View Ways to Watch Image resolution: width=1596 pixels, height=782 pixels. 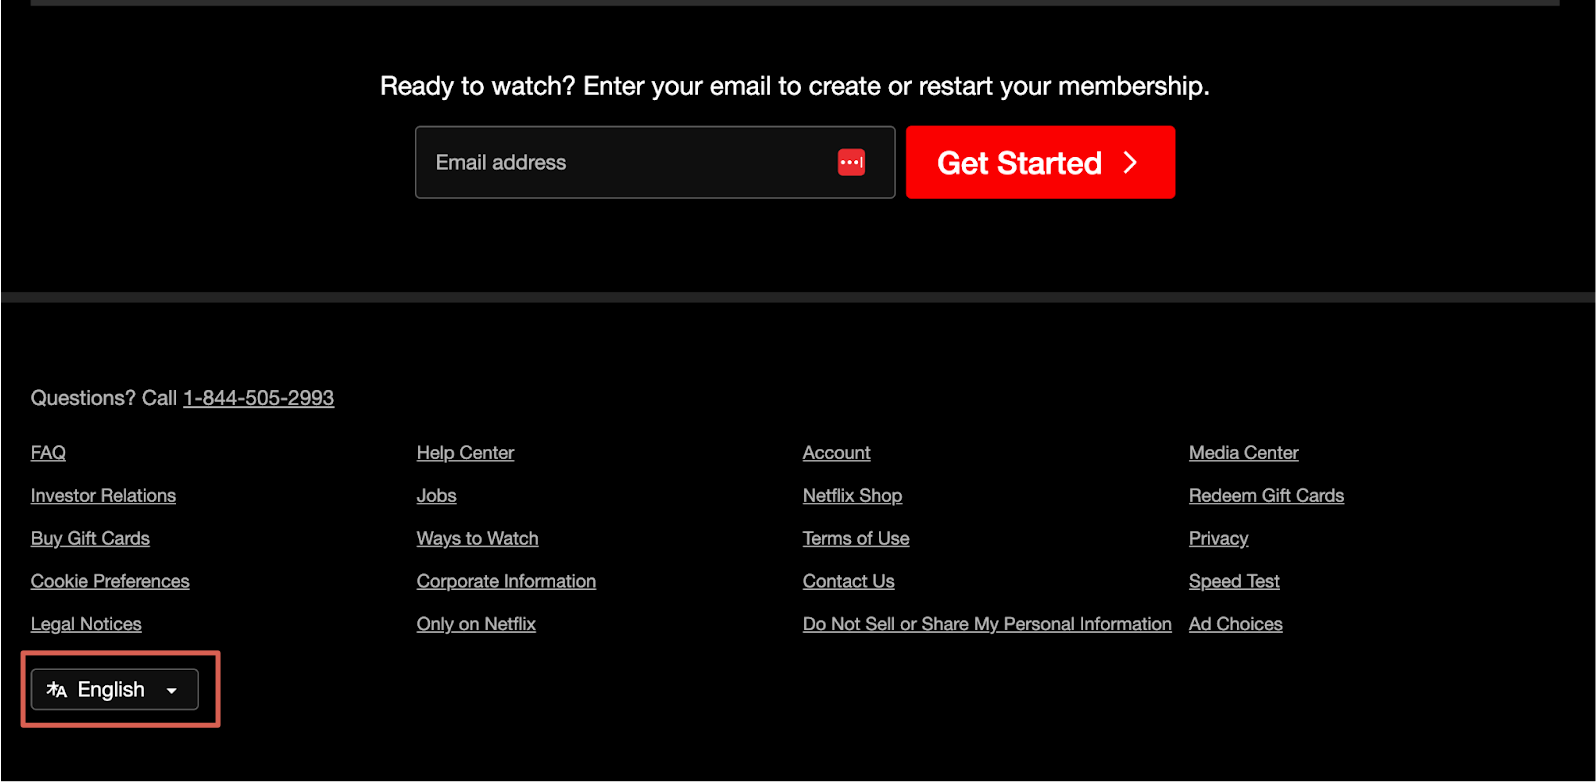click(477, 539)
